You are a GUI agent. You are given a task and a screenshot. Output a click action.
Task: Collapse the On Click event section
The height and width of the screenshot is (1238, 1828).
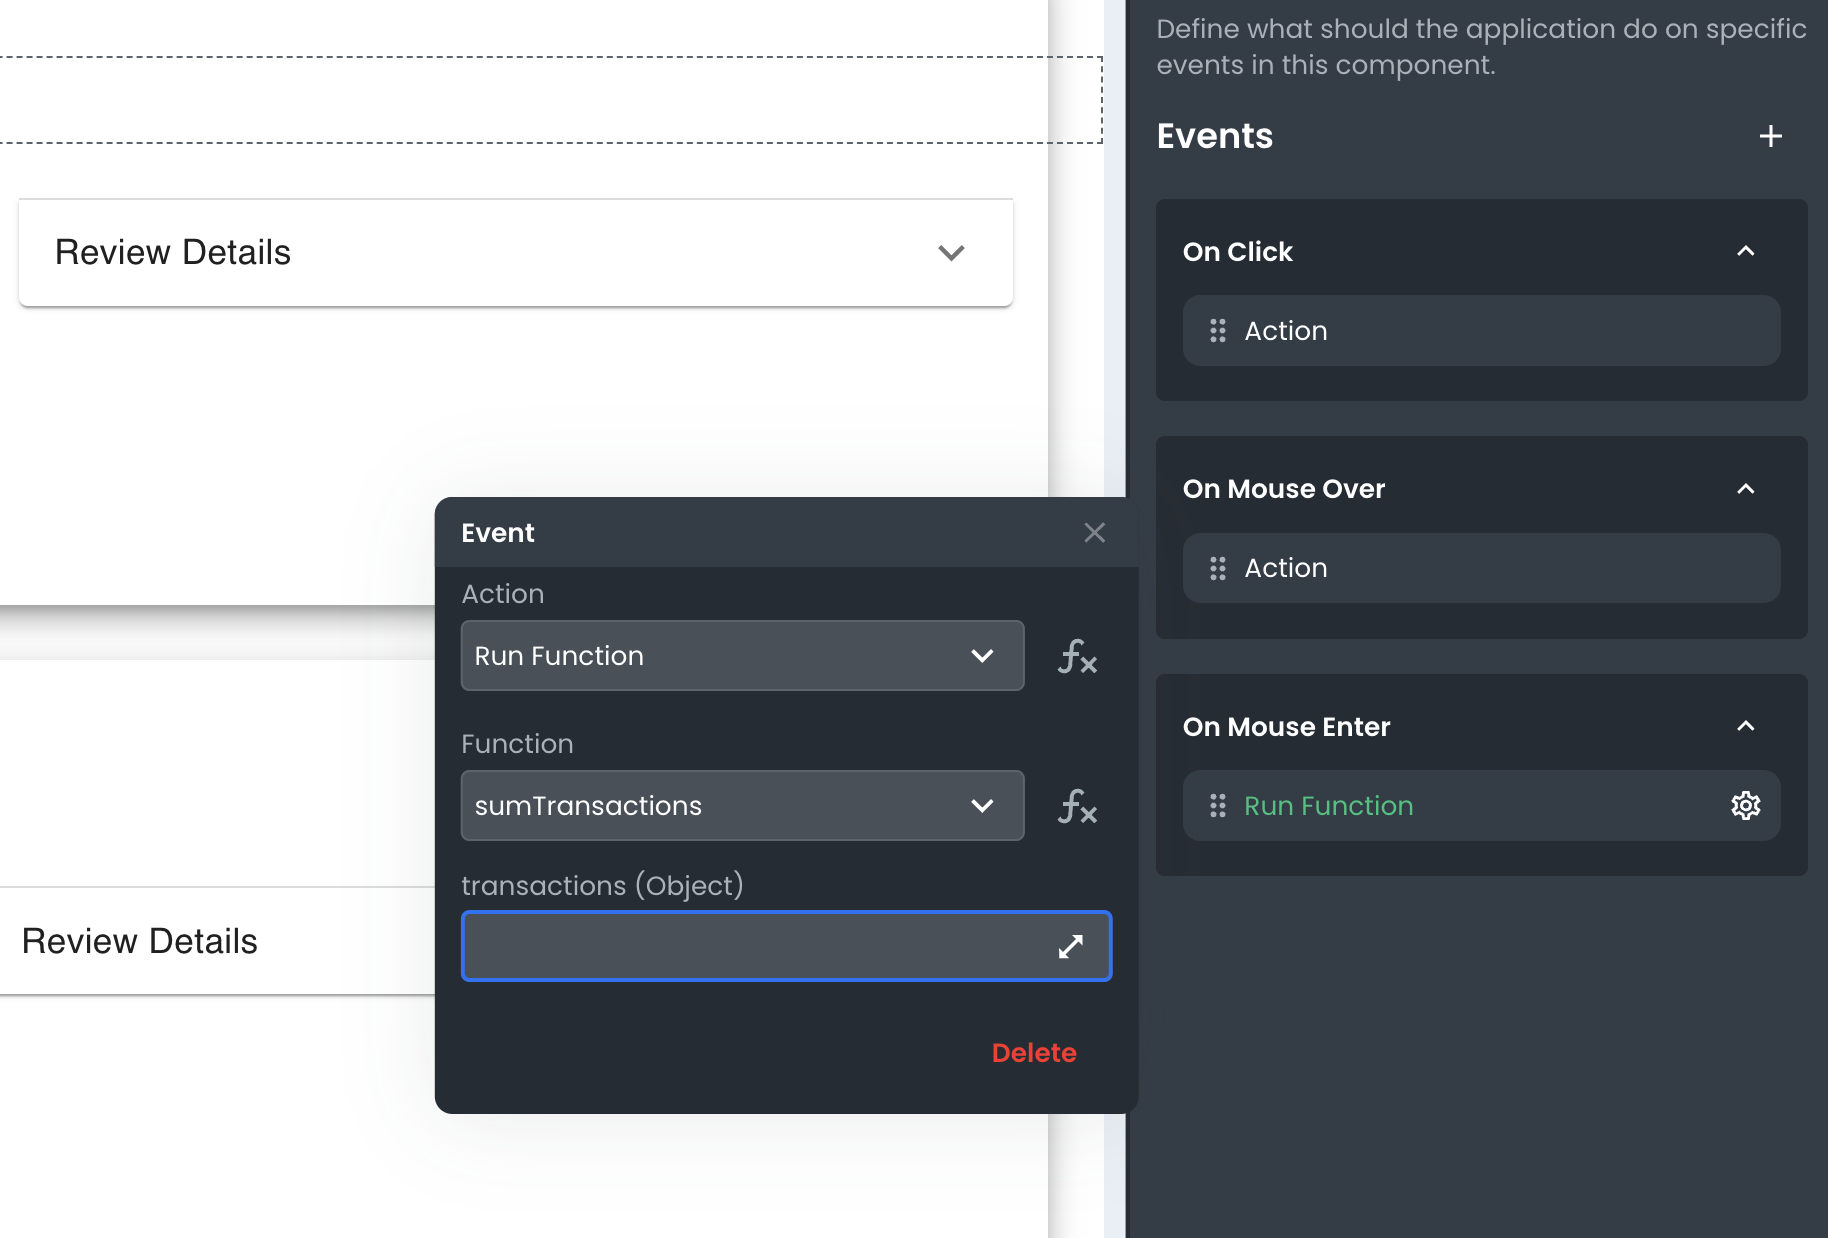point(1745,252)
